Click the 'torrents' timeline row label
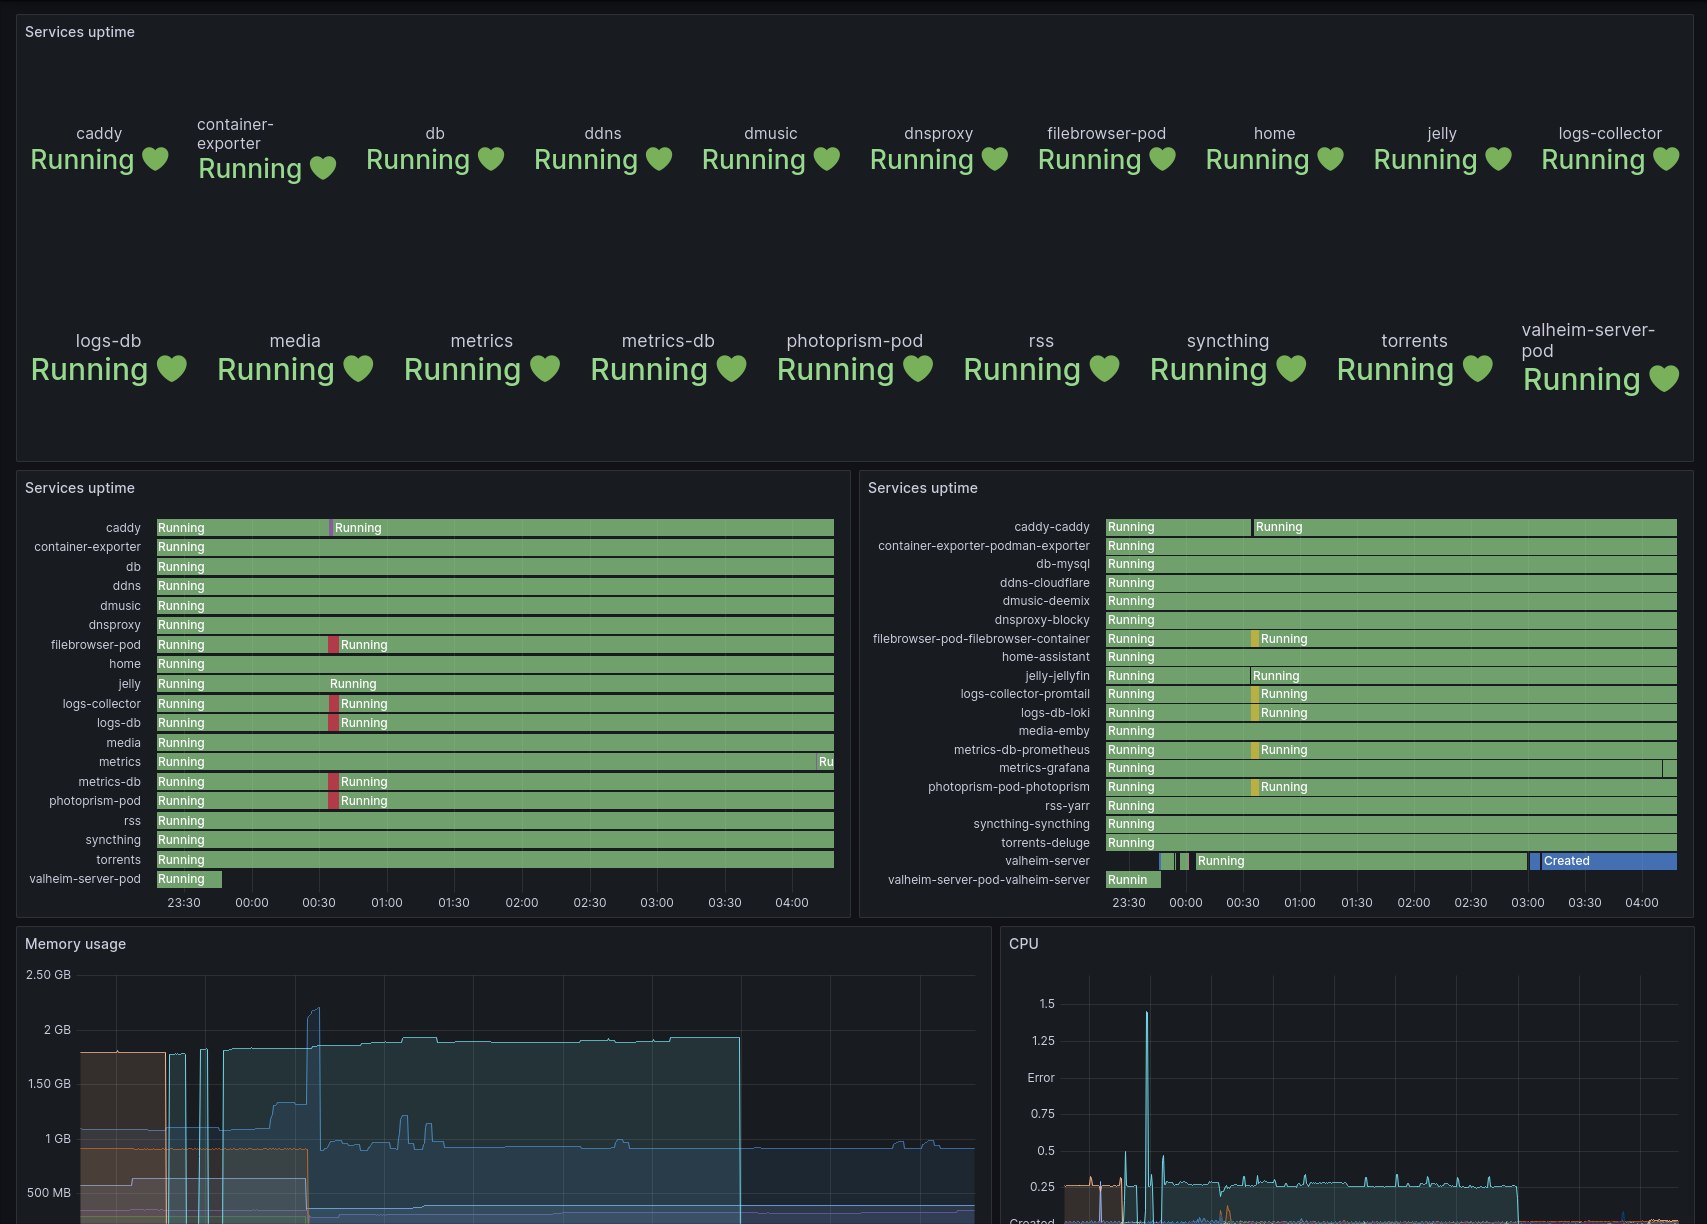Viewport: 1707px width, 1224px height. pos(118,860)
